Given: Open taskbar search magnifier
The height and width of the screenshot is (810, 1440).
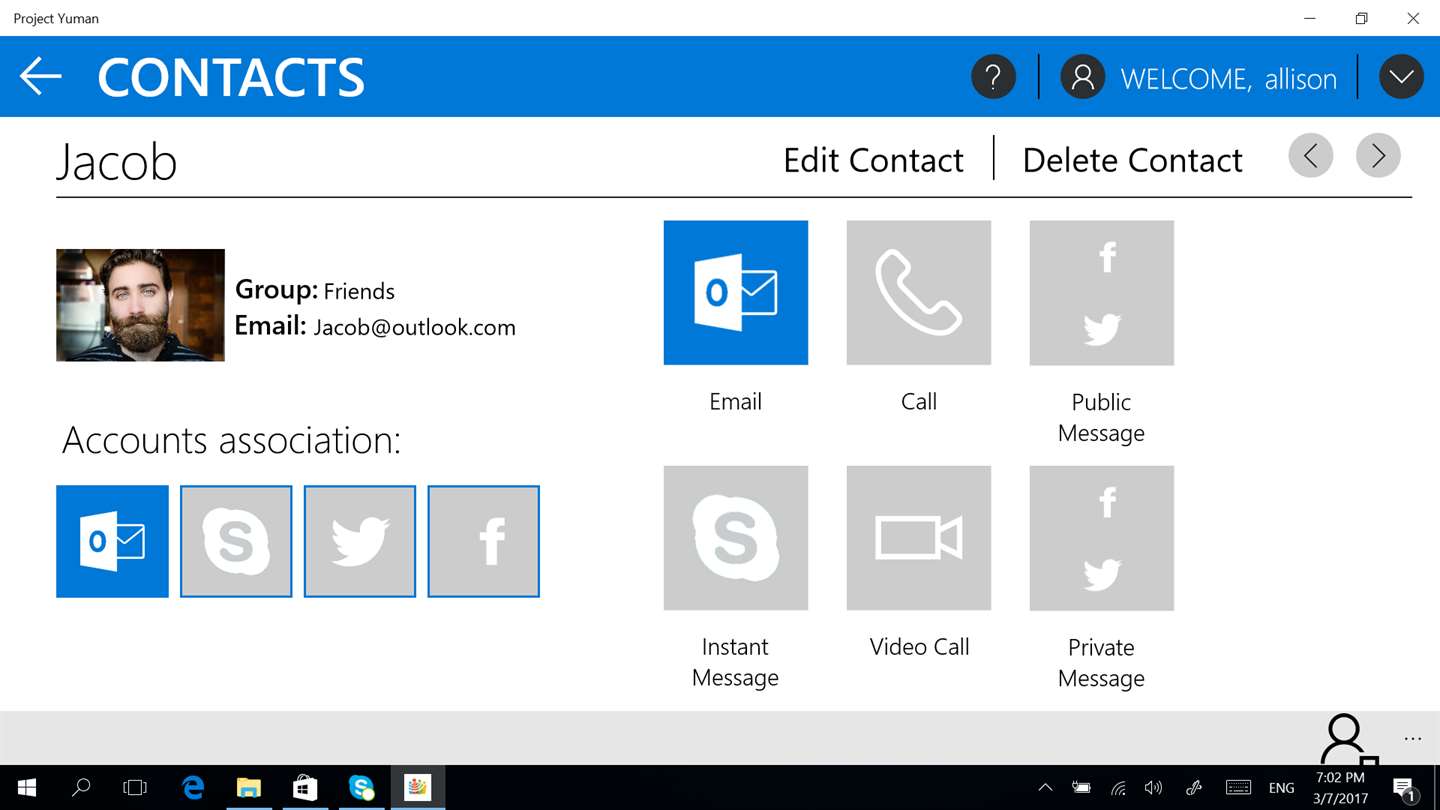Looking at the screenshot, I should pos(81,788).
